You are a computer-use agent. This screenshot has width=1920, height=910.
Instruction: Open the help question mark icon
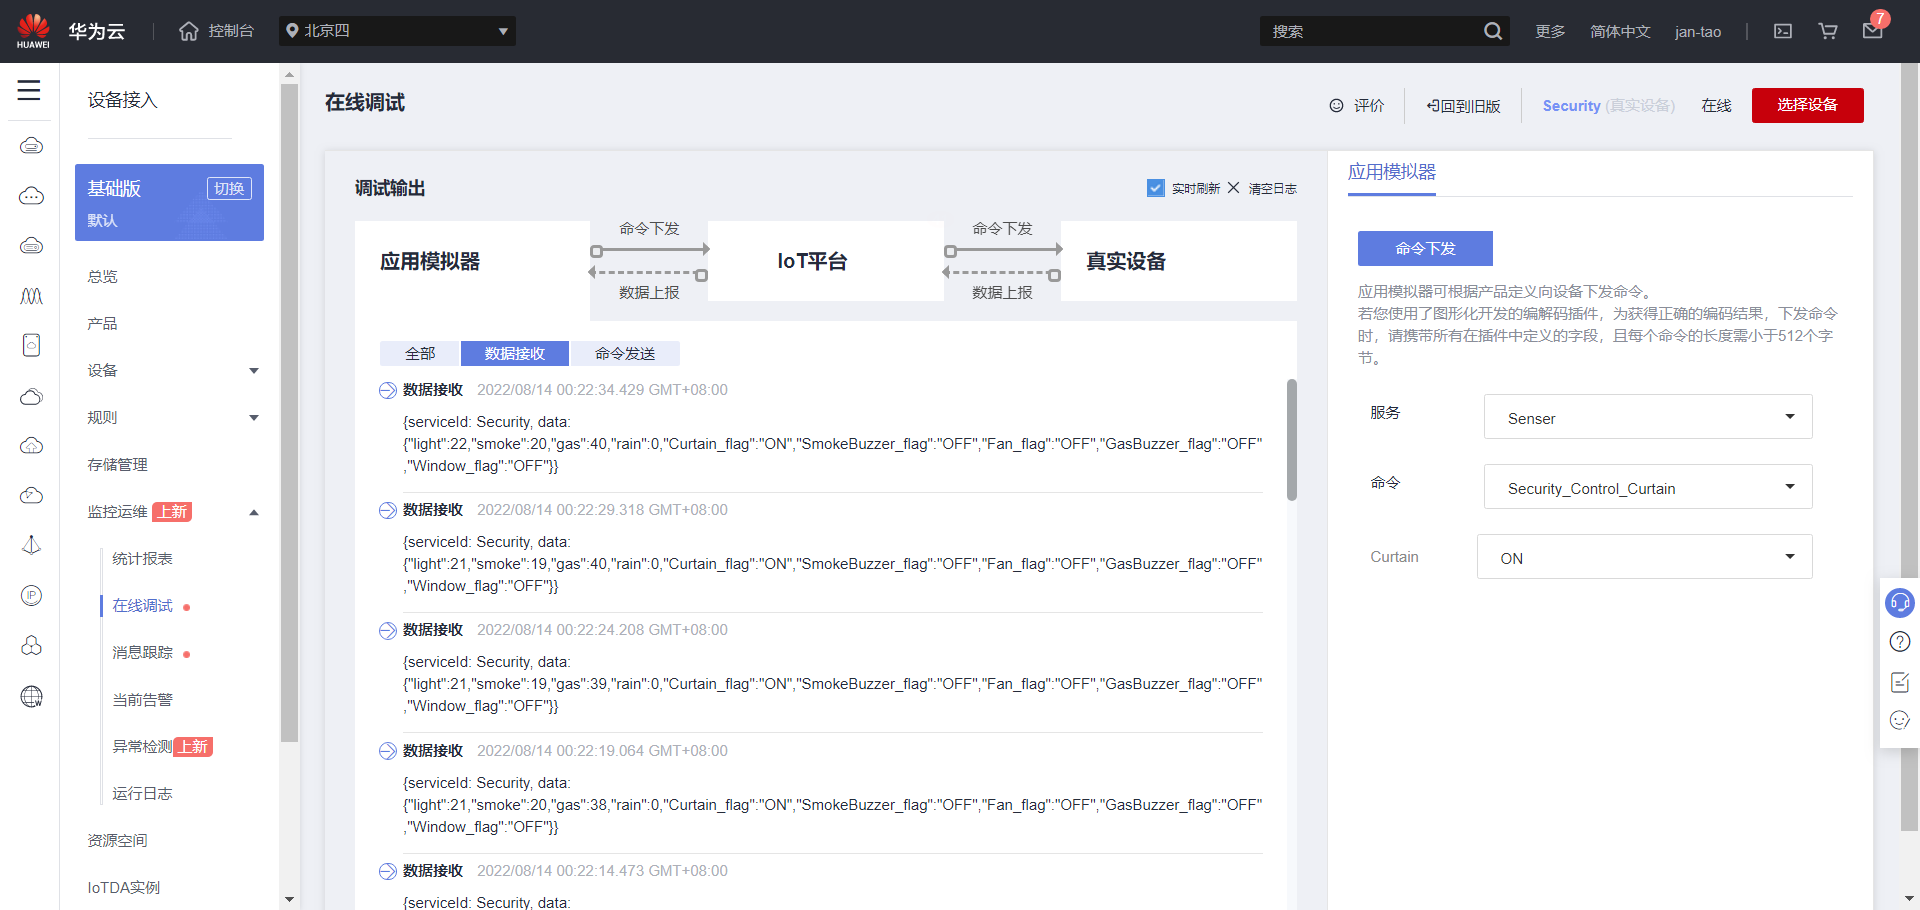point(1900,642)
